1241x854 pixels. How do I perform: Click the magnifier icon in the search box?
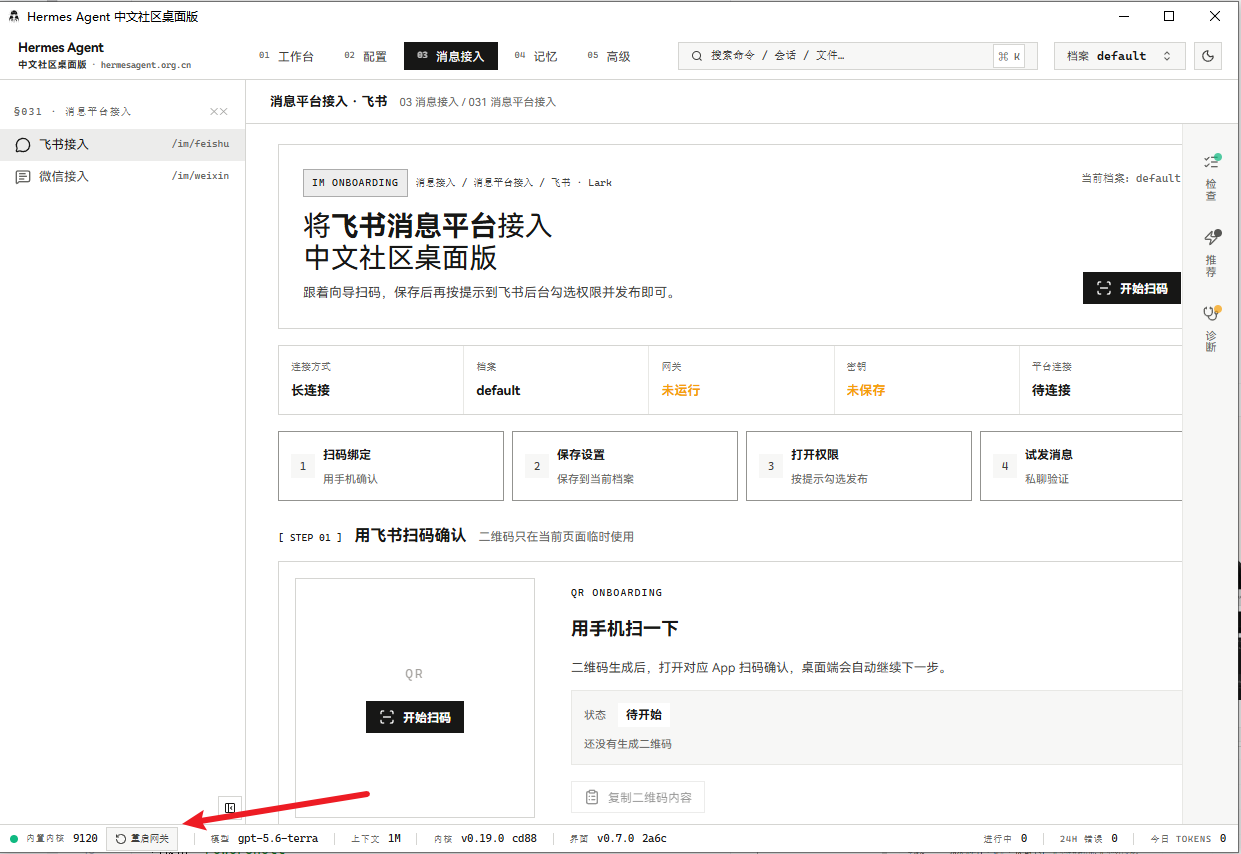point(696,56)
